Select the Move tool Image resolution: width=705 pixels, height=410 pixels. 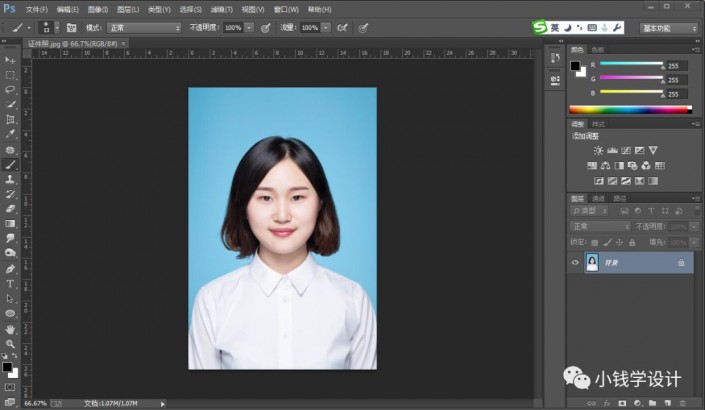[10, 60]
